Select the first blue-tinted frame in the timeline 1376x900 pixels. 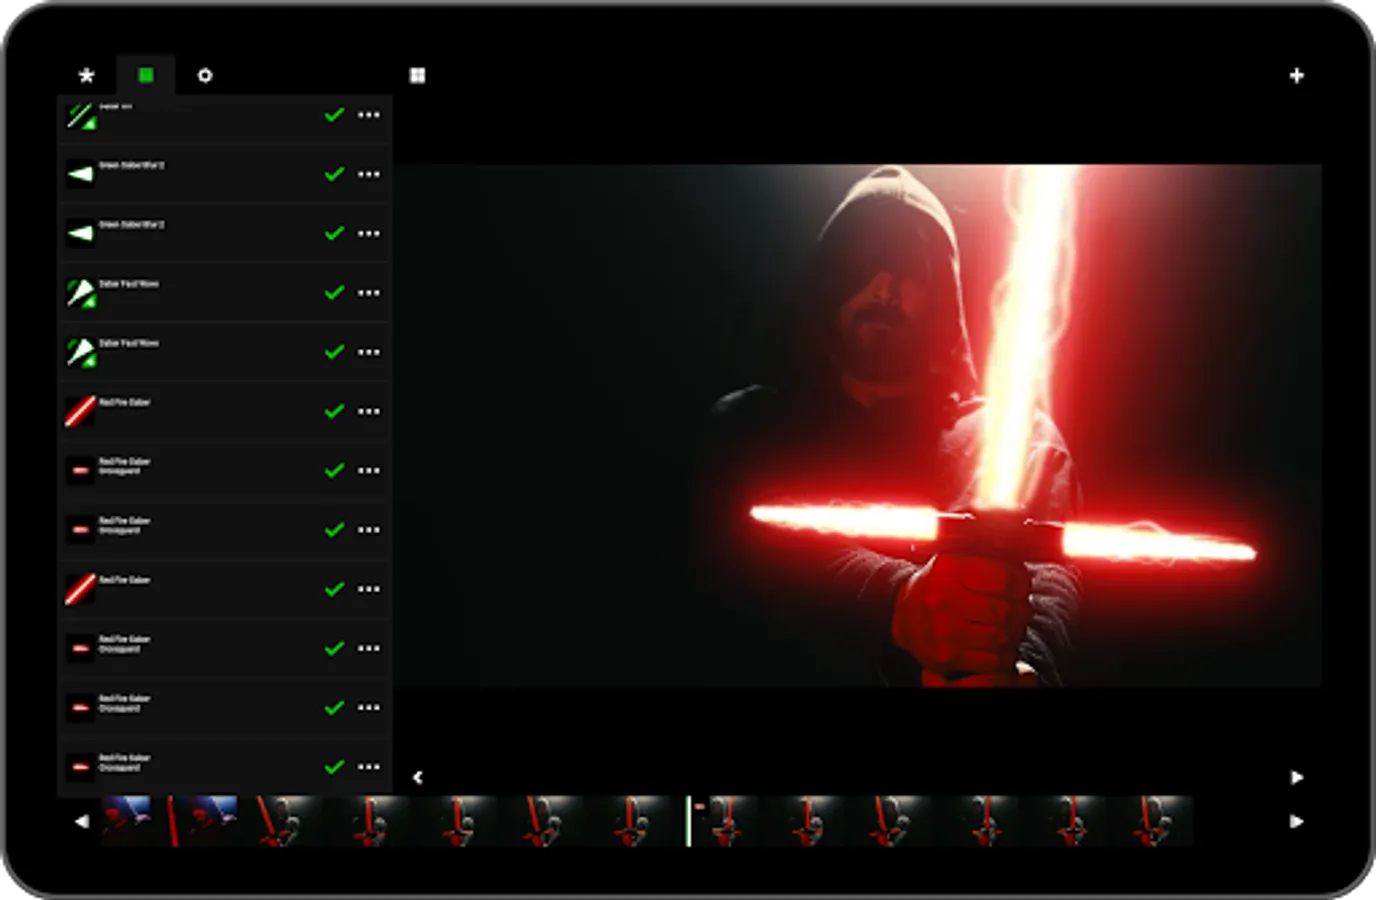126,821
